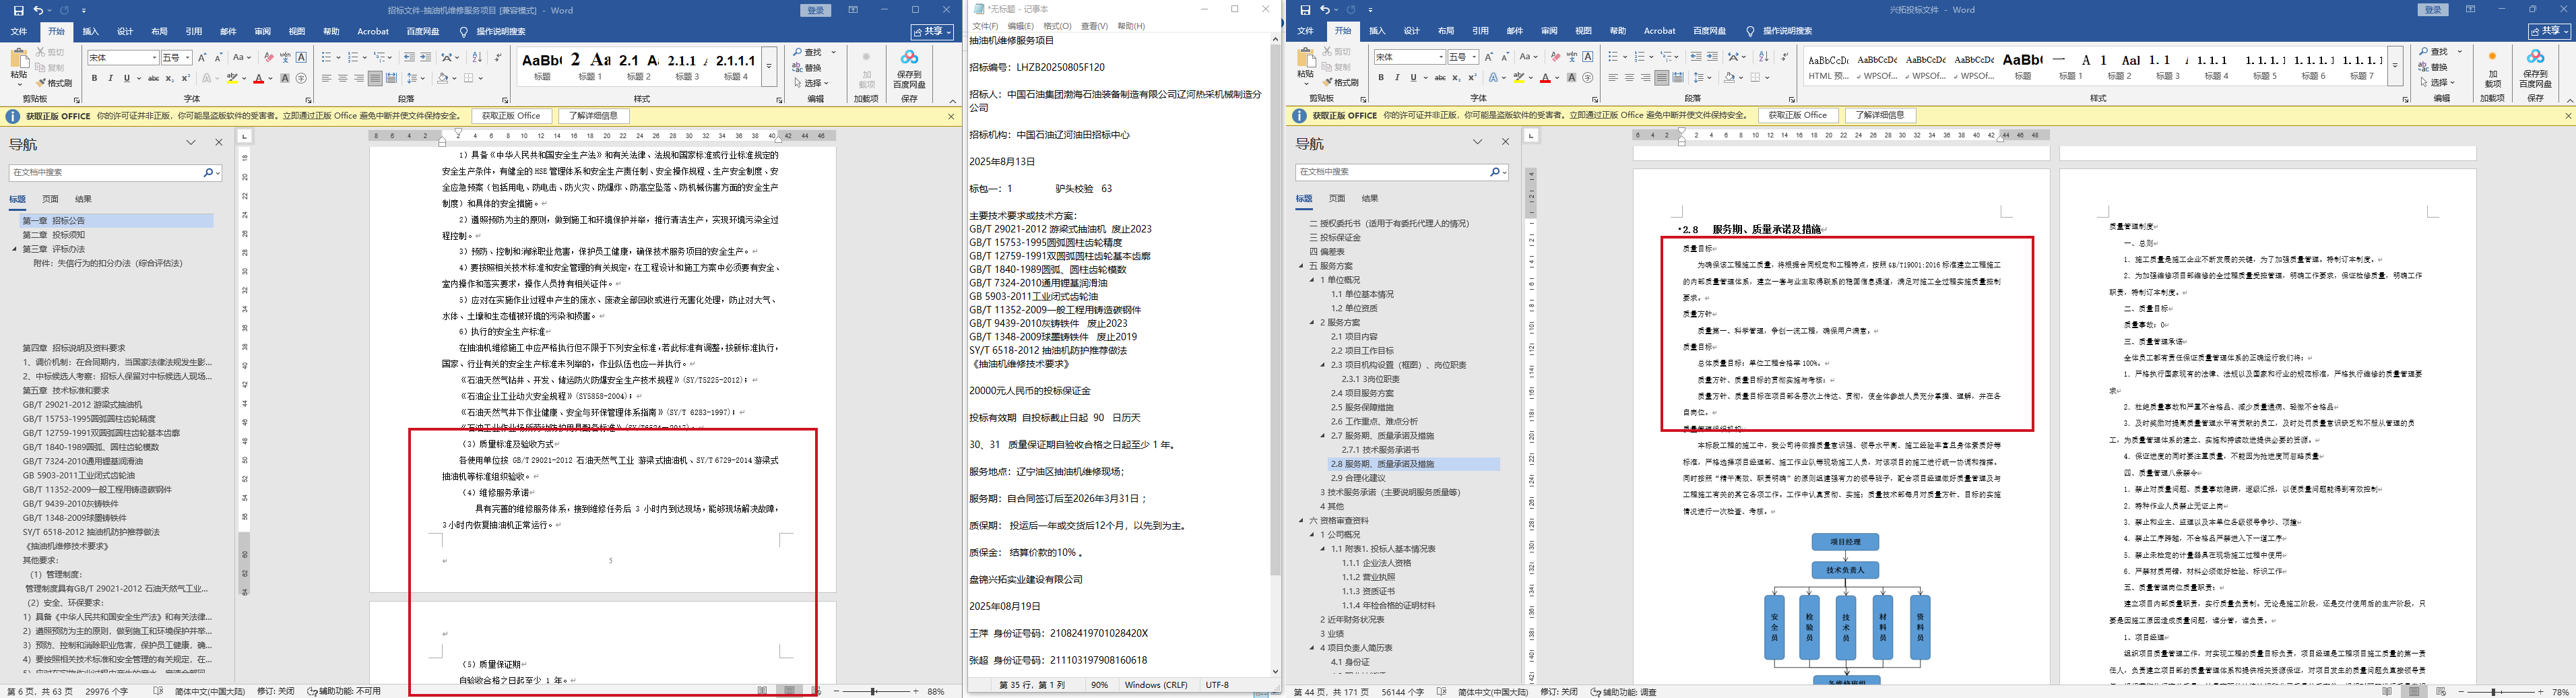Click '了解详细信息' button in the right Word window
2576x698 pixels.
coord(1880,115)
